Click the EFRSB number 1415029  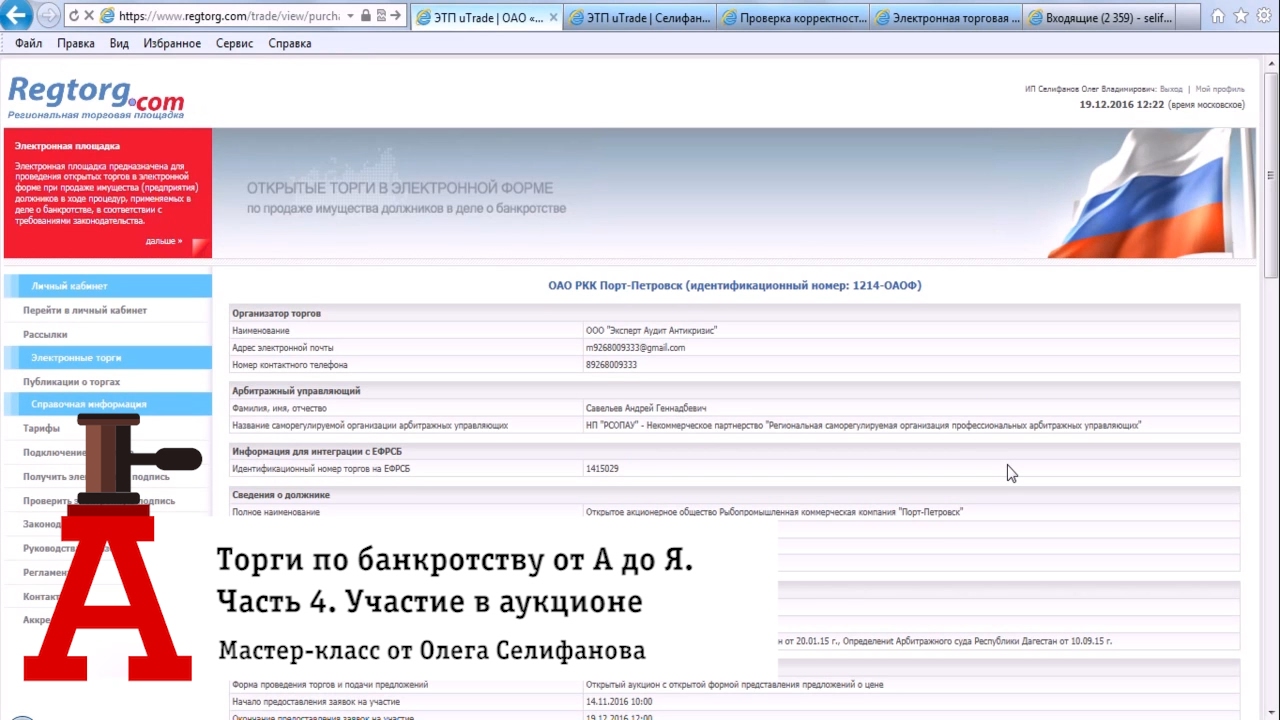point(602,469)
